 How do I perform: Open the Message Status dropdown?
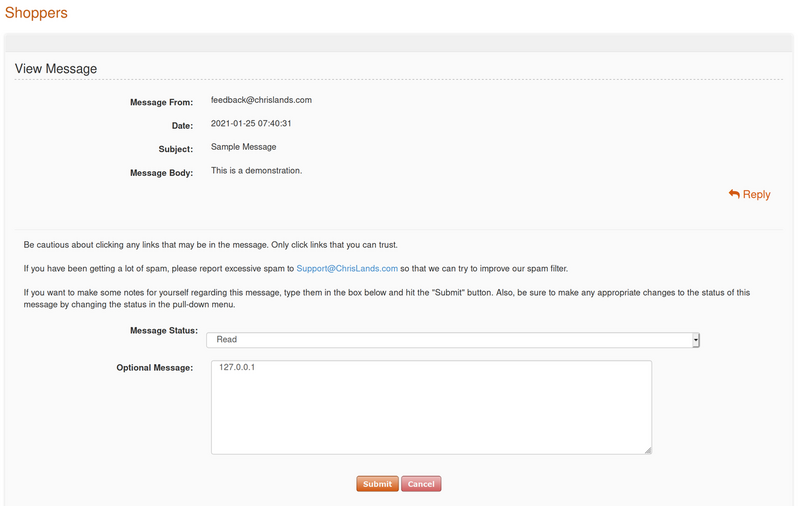(453, 340)
